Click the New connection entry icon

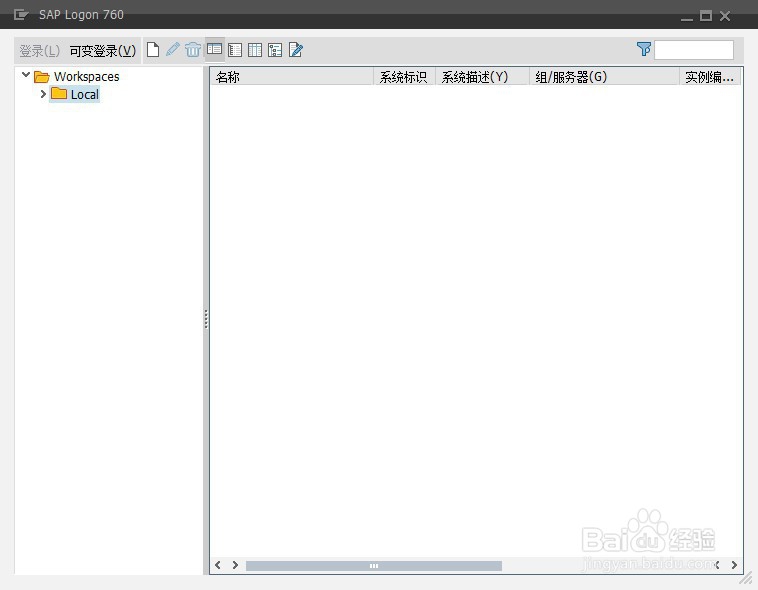(x=153, y=49)
